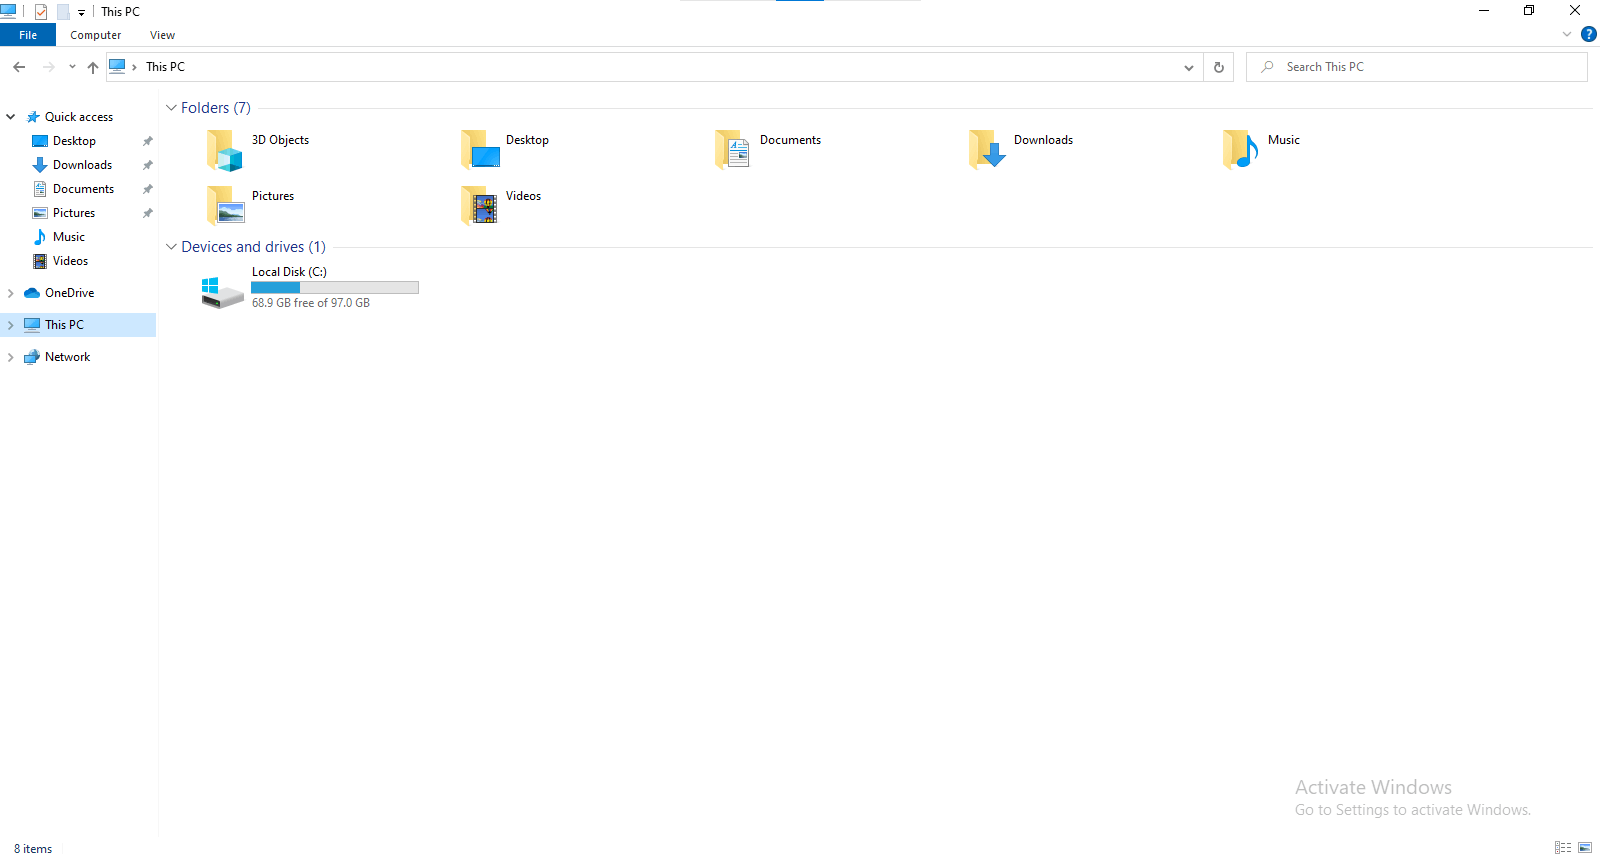Open the Downloads folder in Folders section

pos(988,149)
